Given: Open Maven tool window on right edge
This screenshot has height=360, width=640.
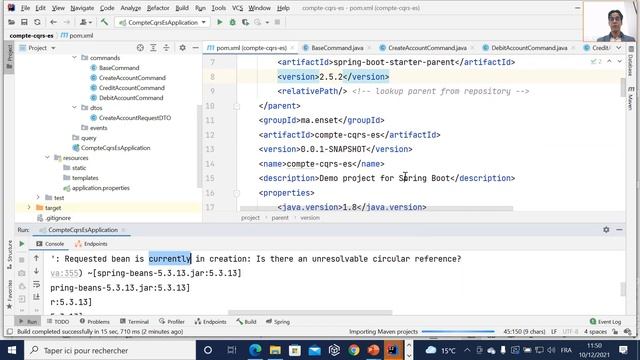Looking at the screenshot, I should coord(631,98).
